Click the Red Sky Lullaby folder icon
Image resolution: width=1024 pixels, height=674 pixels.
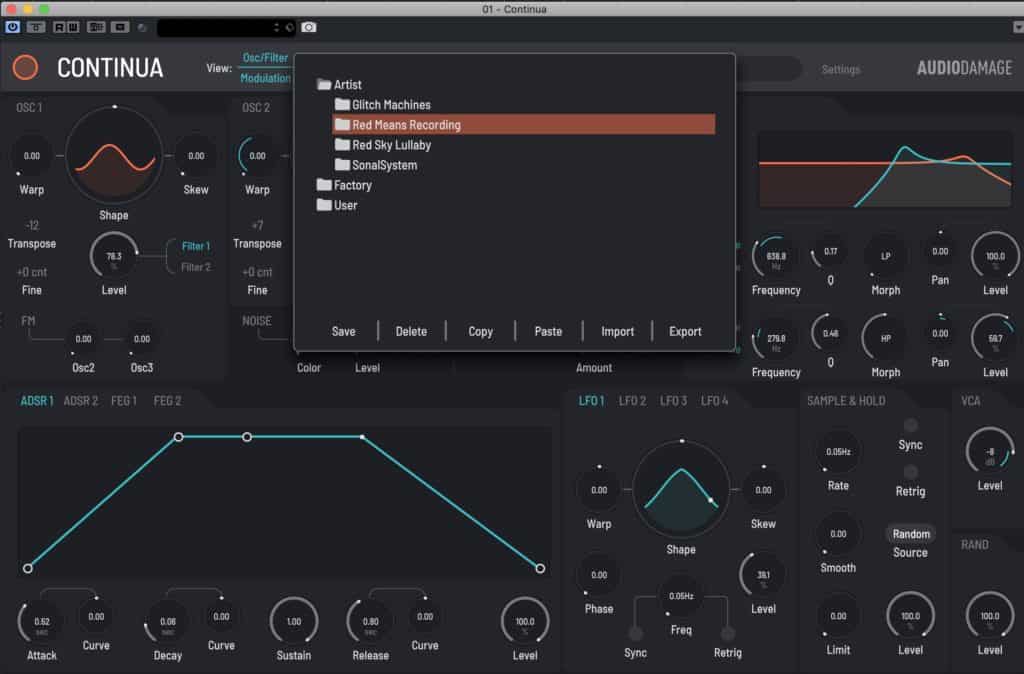pos(342,144)
